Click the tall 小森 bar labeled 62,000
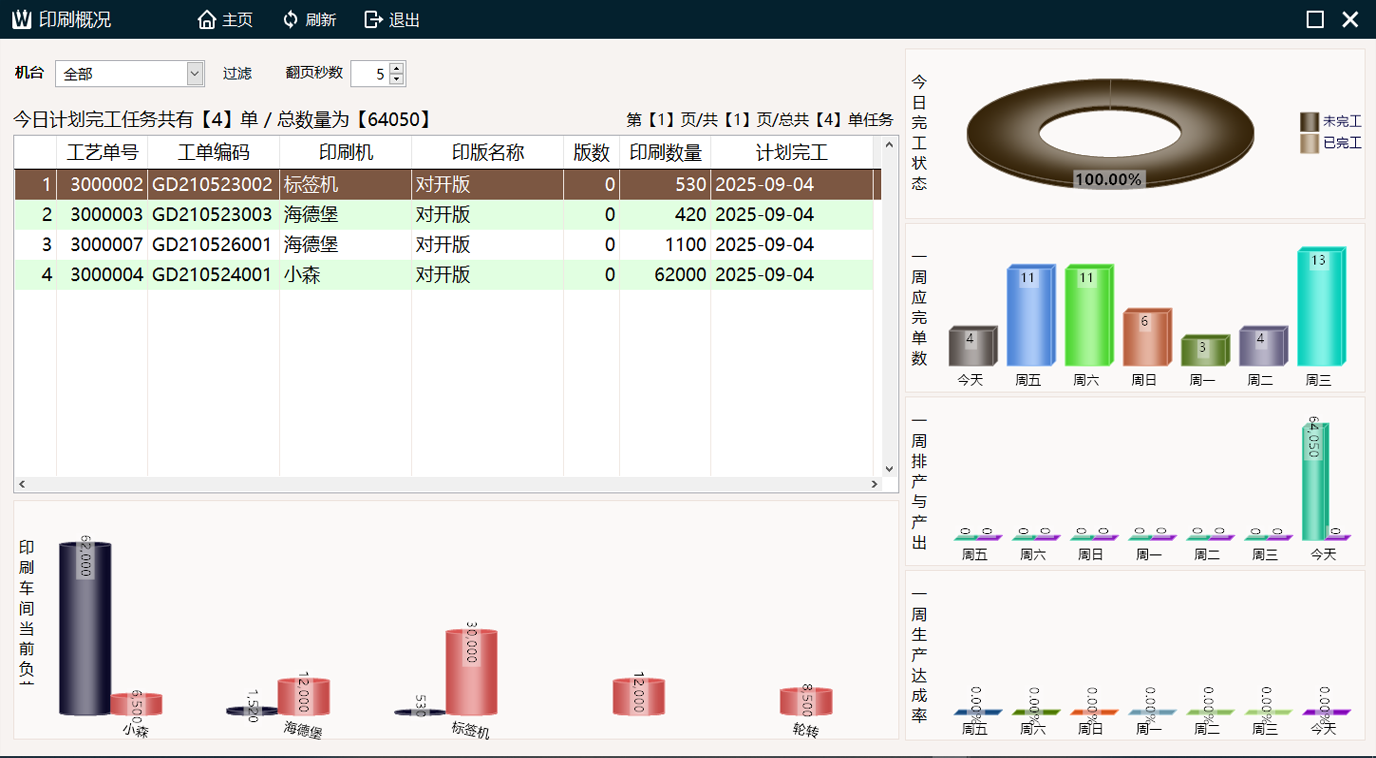Image resolution: width=1376 pixels, height=758 pixels. [x=84, y=630]
